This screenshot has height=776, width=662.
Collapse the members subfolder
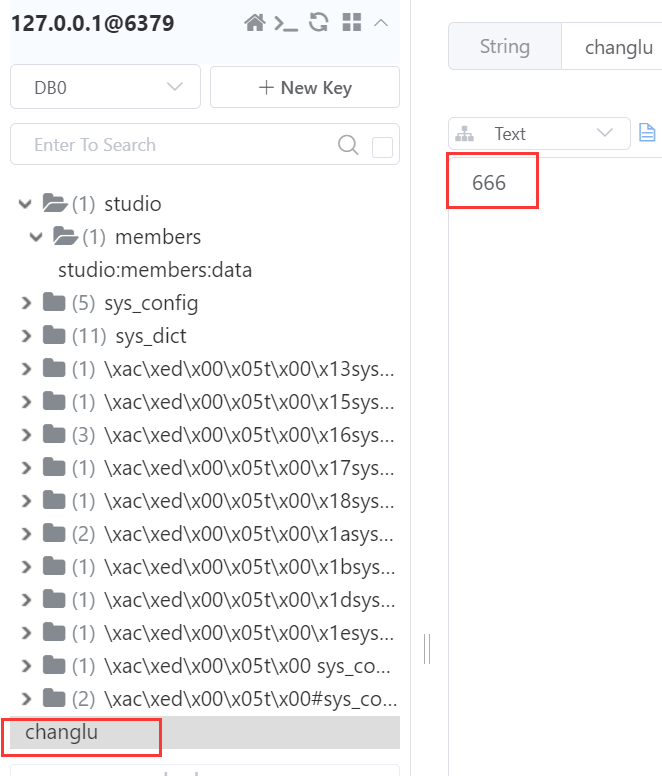[x=37, y=237]
